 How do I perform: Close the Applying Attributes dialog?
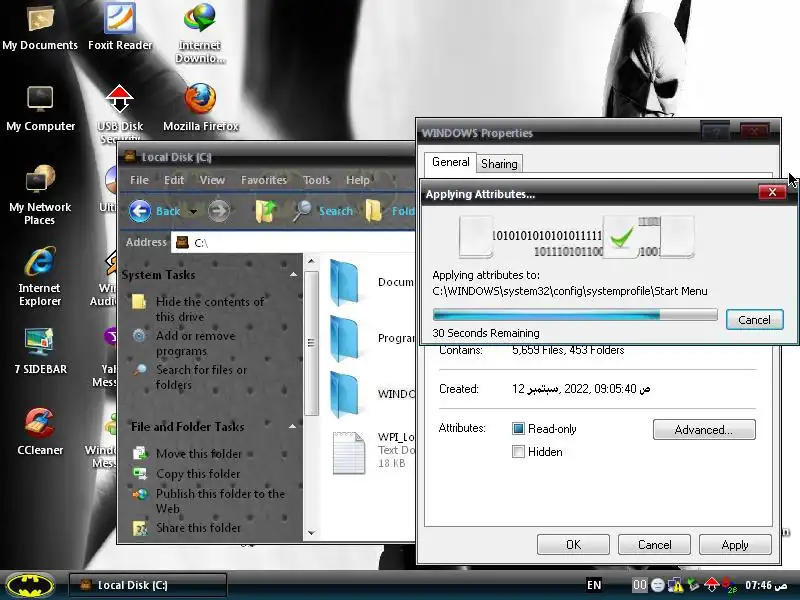click(772, 192)
